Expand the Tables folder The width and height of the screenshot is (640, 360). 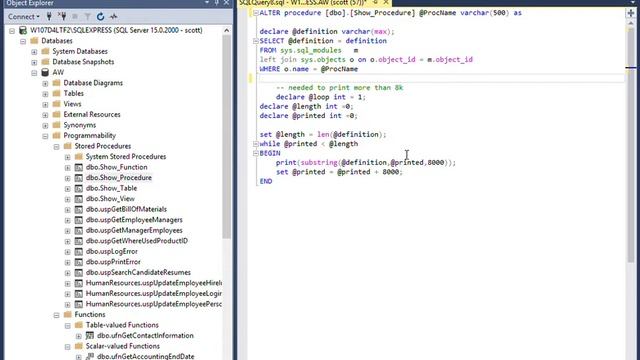pos(45,94)
